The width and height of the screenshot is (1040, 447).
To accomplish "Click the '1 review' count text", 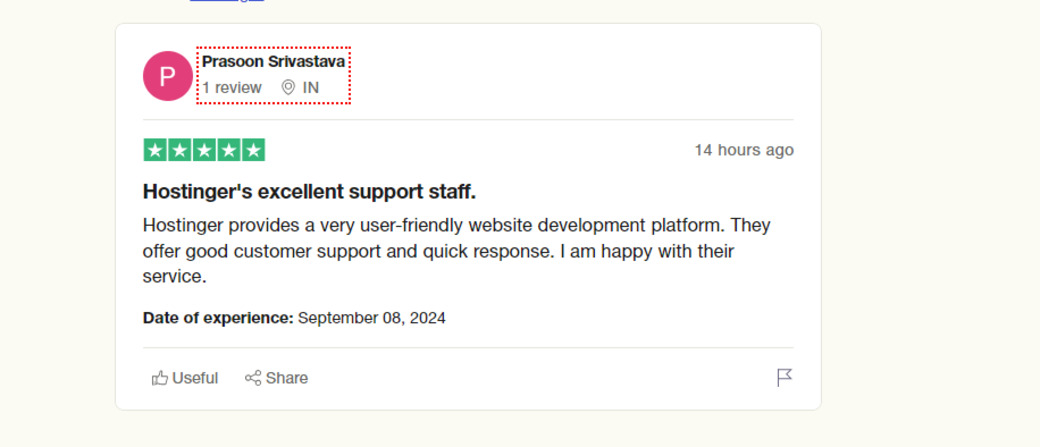I will pos(232,88).
